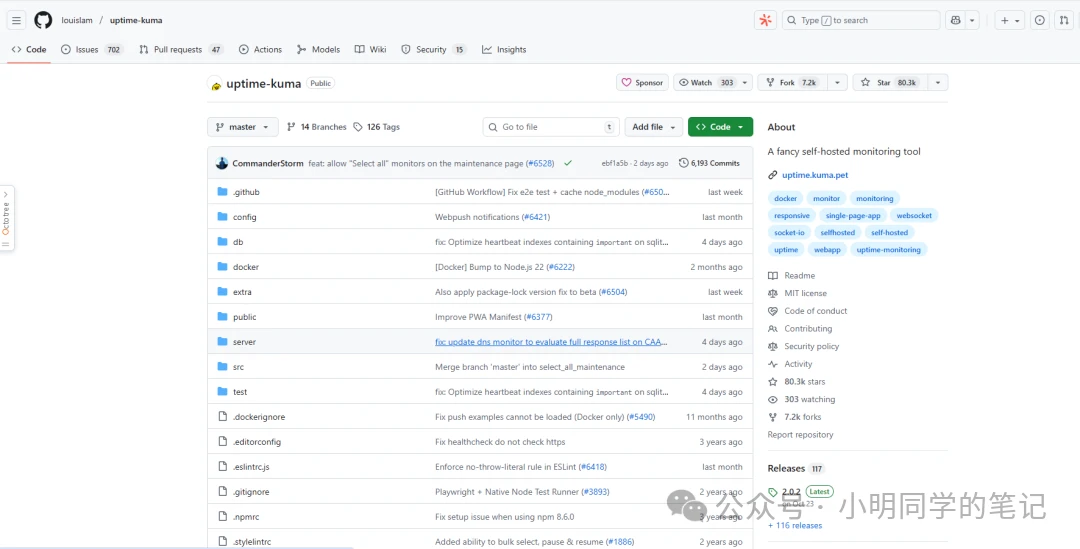Open the Security tab
1080x549 pixels.
434,50
